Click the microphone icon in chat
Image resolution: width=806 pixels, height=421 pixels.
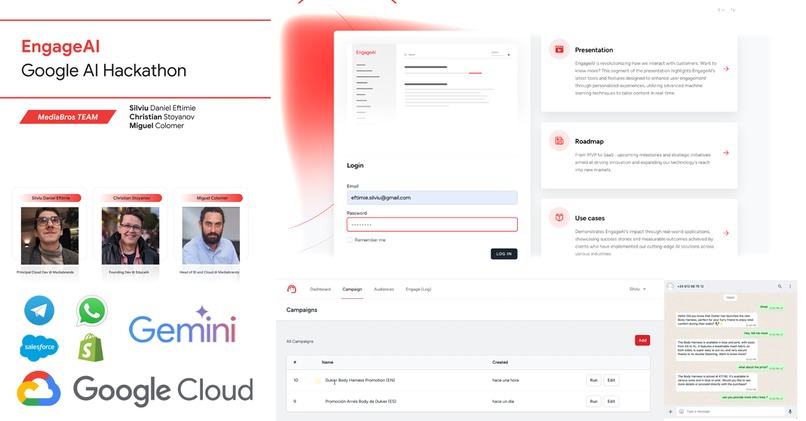pos(790,411)
